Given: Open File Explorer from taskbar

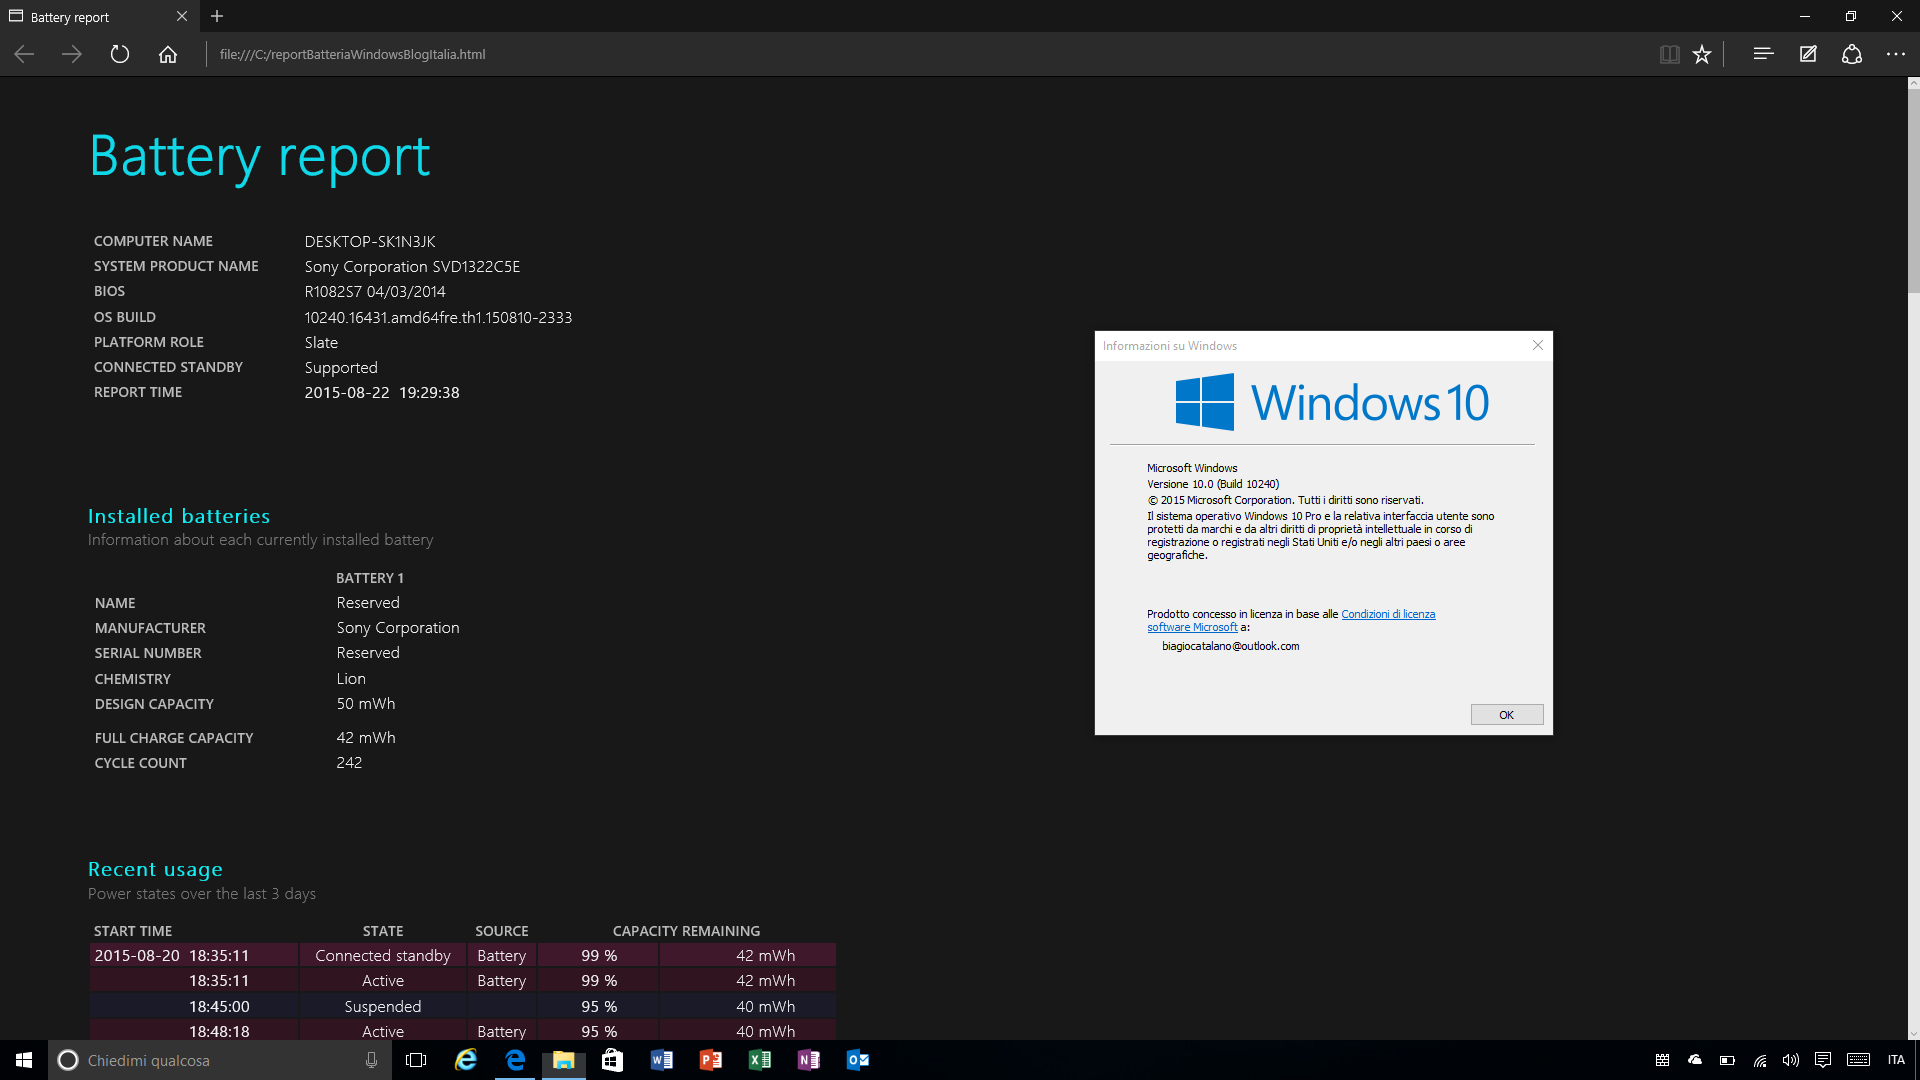Looking at the screenshot, I should tap(564, 1060).
